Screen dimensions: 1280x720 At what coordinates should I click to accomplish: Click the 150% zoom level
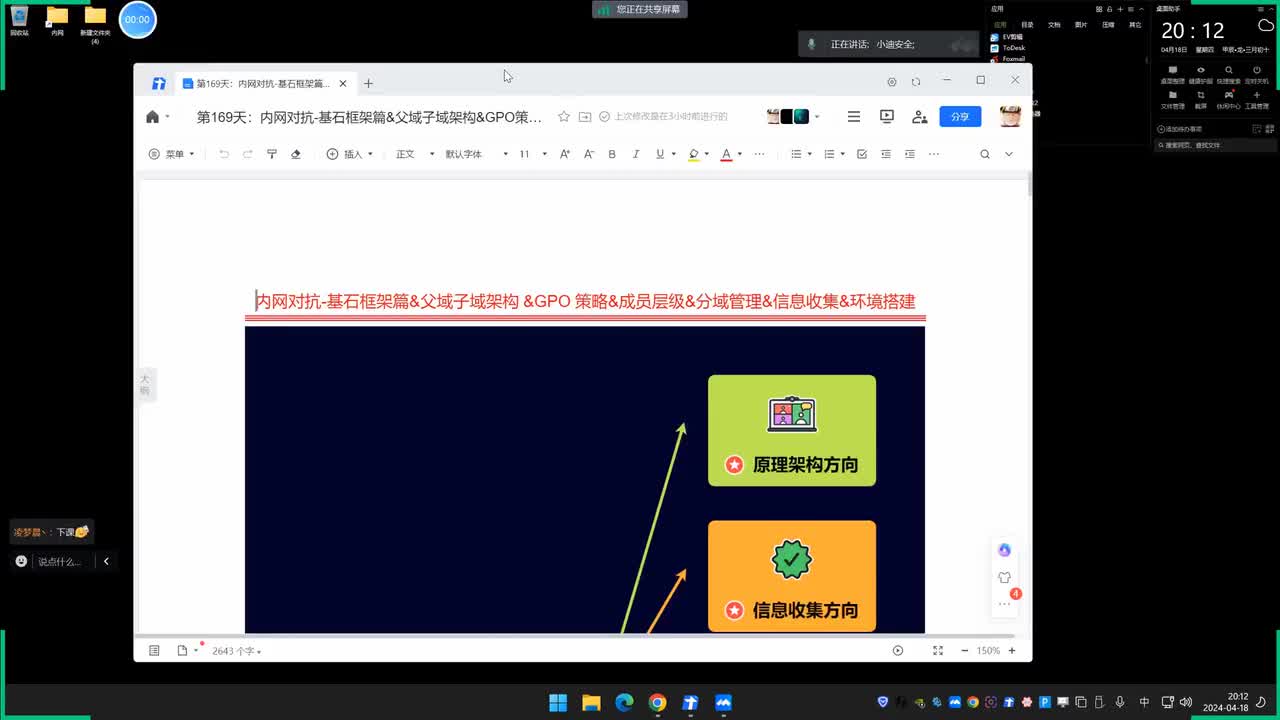[988, 651]
